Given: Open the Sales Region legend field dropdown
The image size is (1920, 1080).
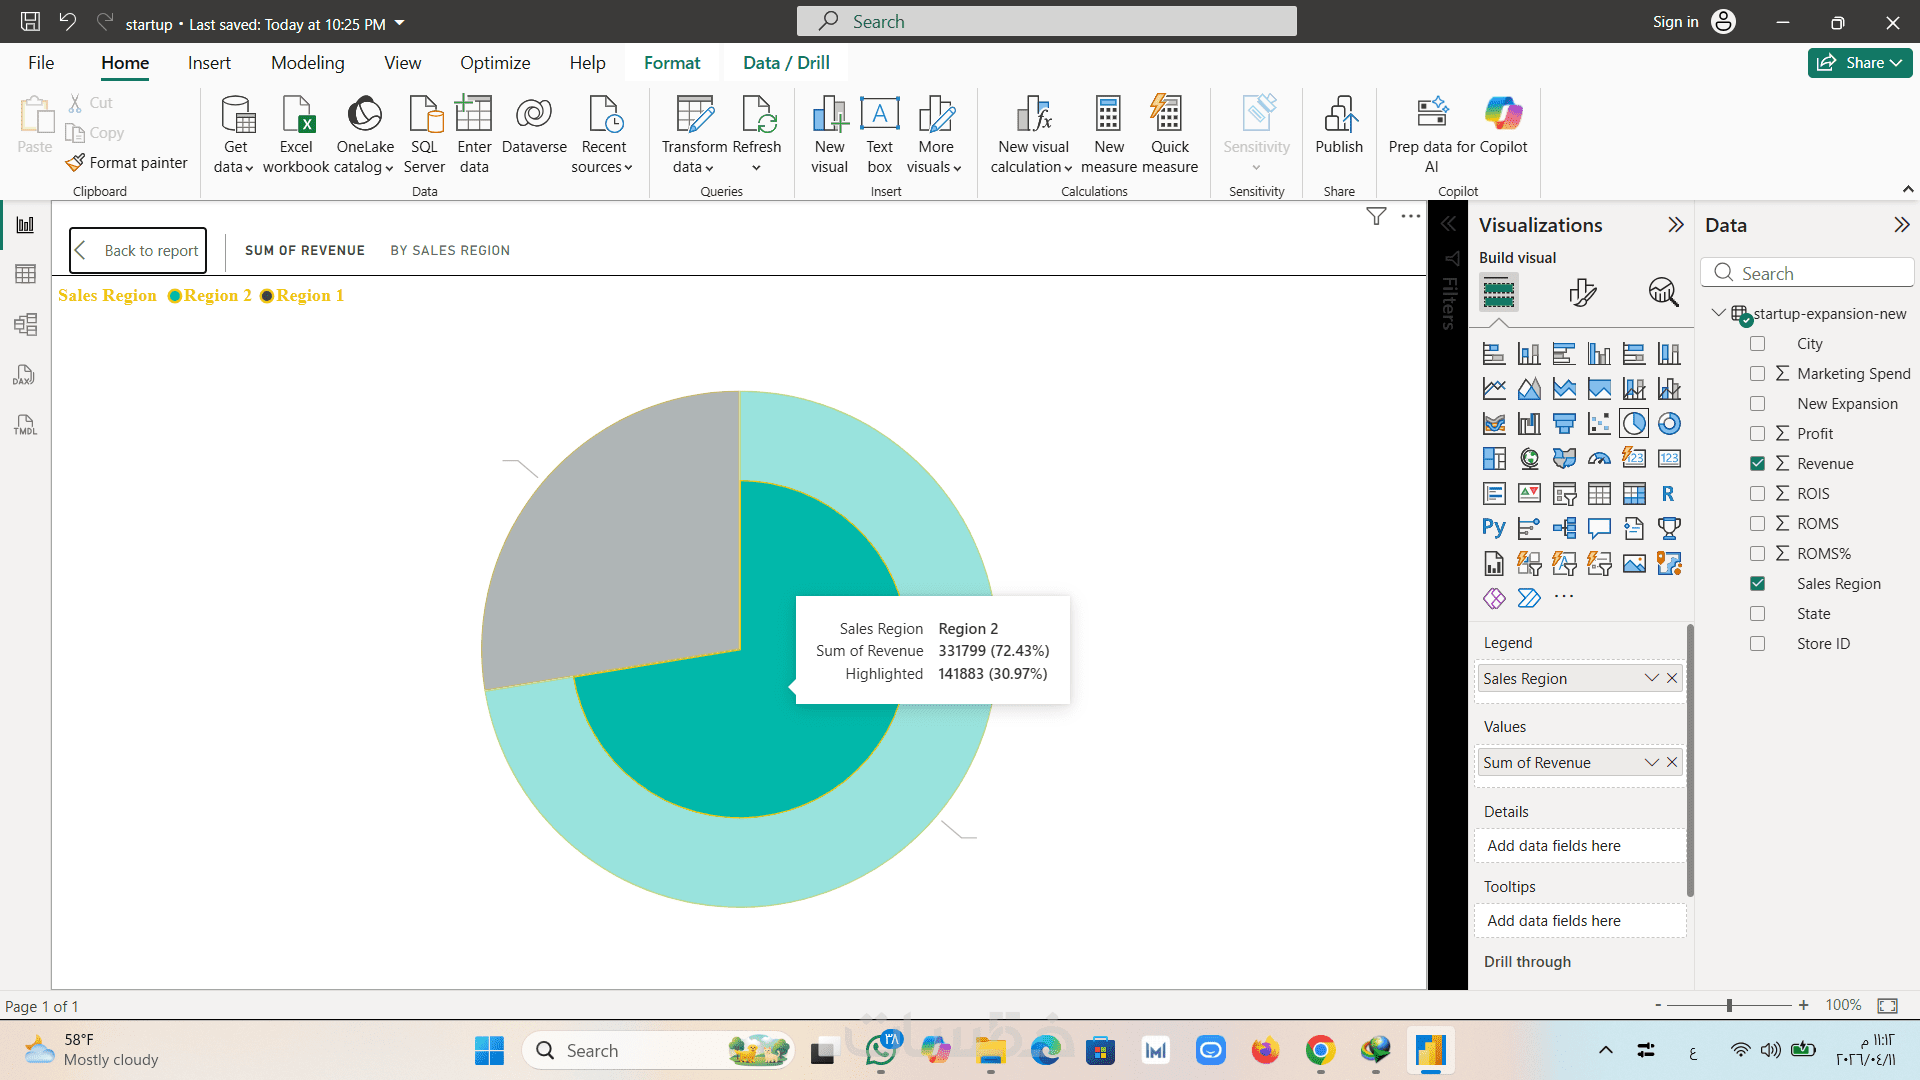Looking at the screenshot, I should click(x=1651, y=678).
